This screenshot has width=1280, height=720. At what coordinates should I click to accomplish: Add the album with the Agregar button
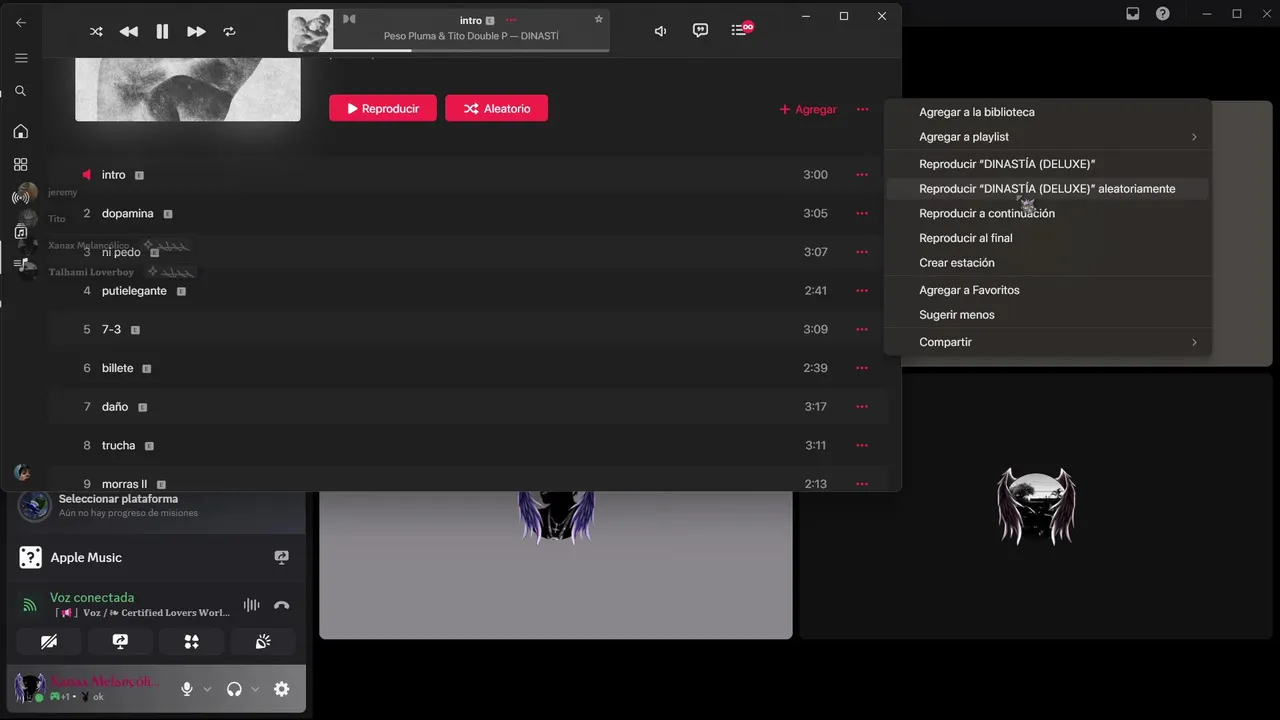(x=808, y=109)
